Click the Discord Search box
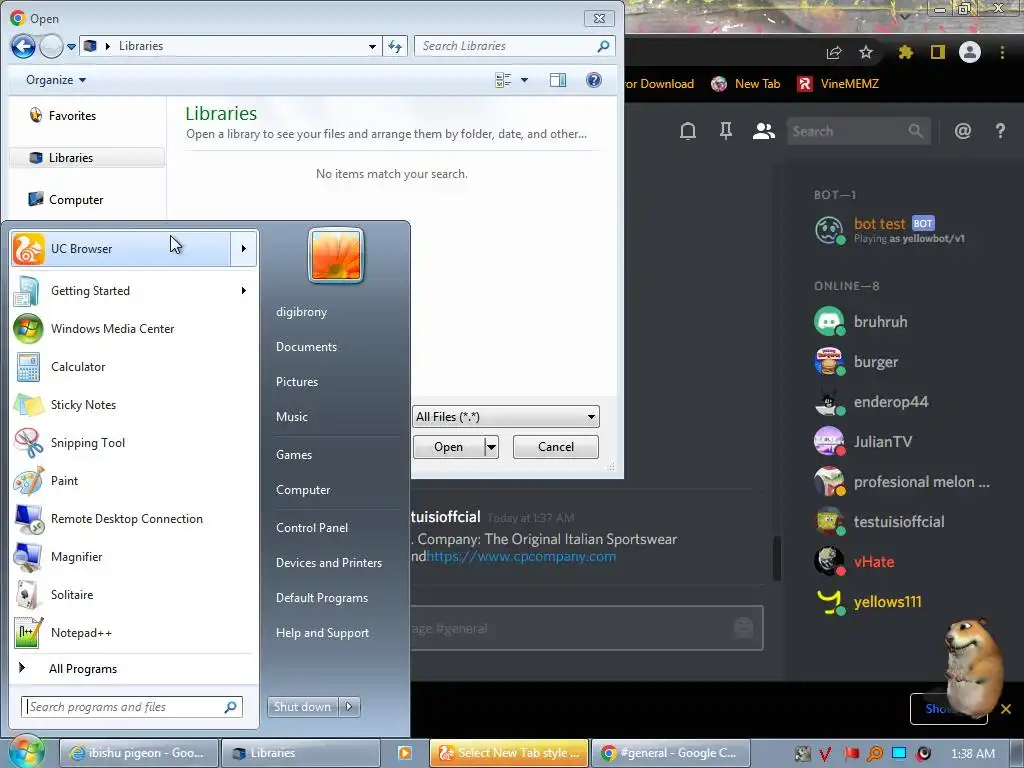The image size is (1024, 768). tap(858, 131)
